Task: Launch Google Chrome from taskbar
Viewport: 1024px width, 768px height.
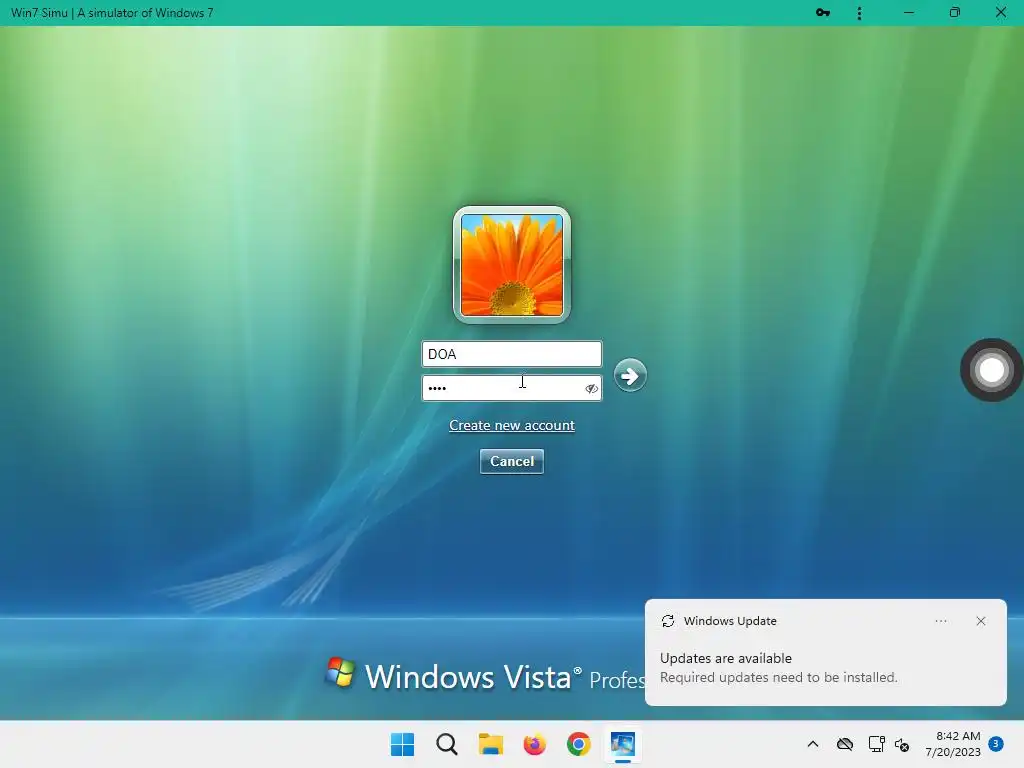Action: [579, 744]
